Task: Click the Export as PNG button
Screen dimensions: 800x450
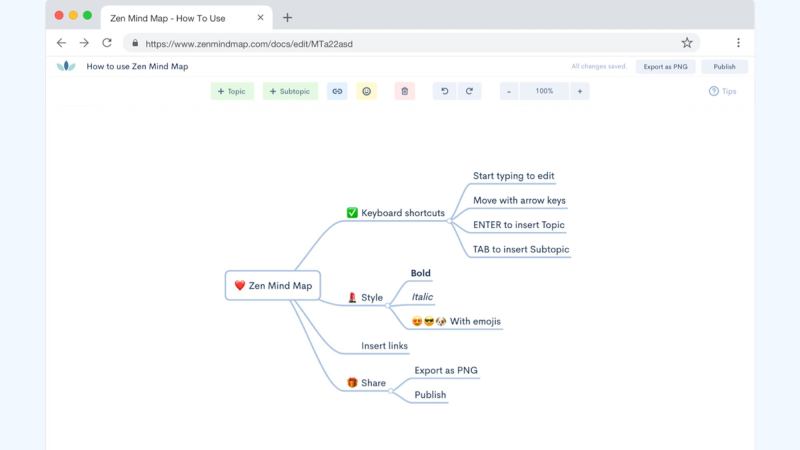Action: coord(665,67)
